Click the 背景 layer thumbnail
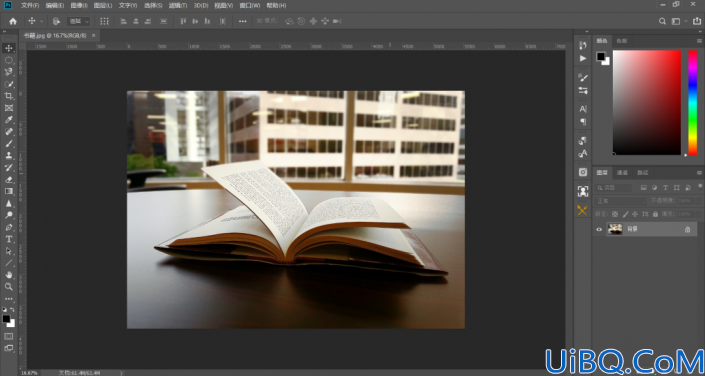The image size is (705, 376). [615, 229]
